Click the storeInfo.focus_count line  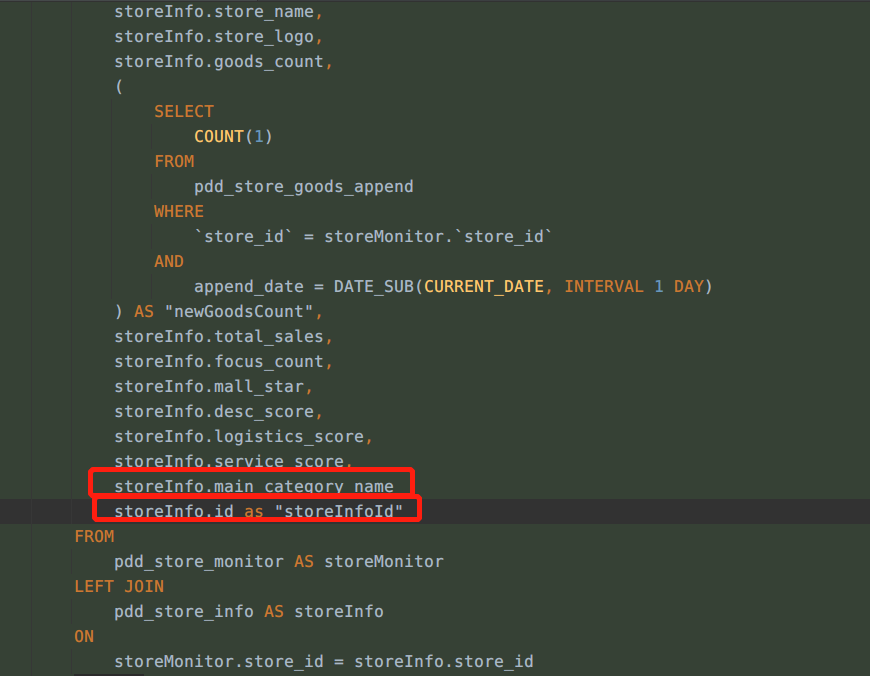pyautogui.click(x=223, y=361)
